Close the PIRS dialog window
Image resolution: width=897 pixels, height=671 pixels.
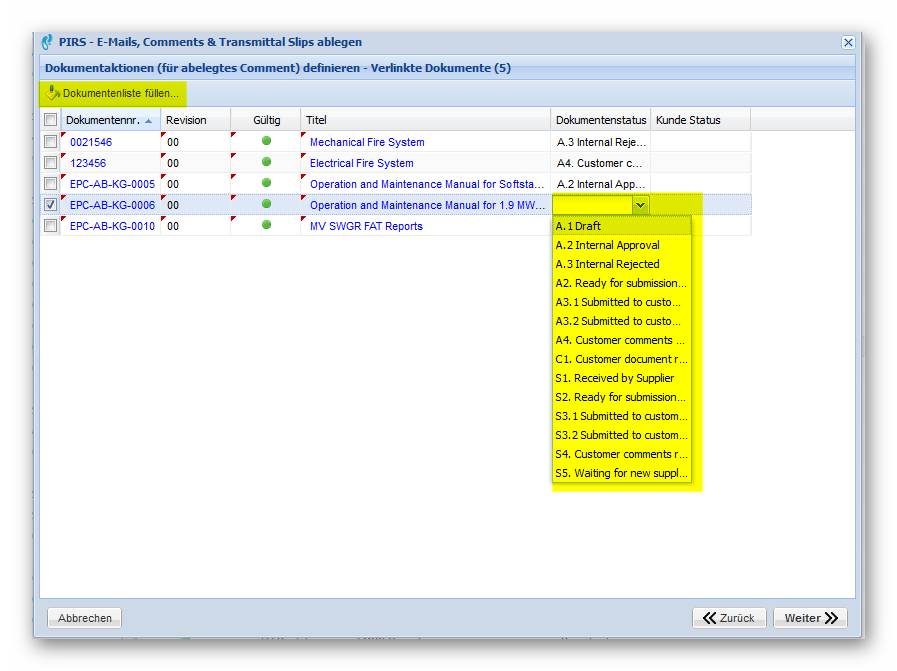coord(848,42)
